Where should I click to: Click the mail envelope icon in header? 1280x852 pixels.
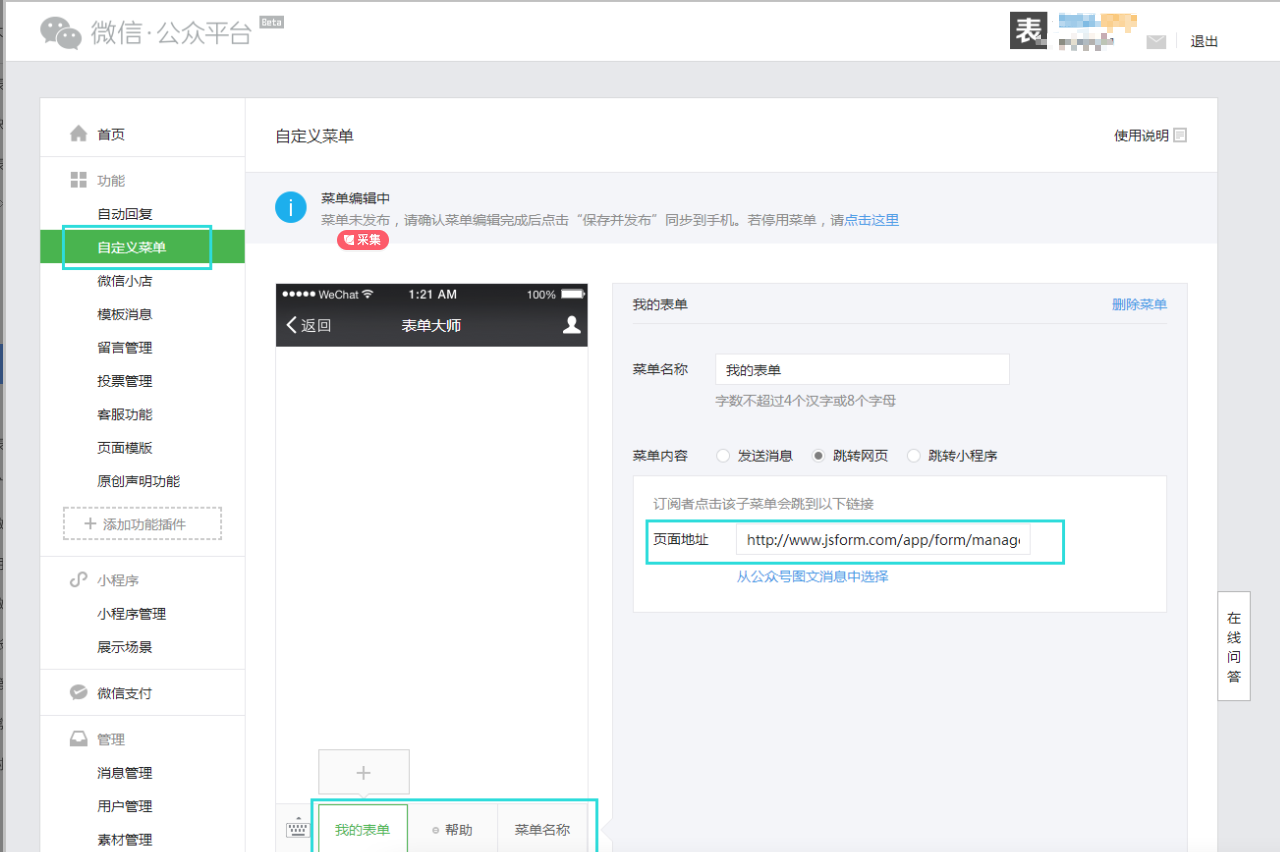pyautogui.click(x=1156, y=42)
